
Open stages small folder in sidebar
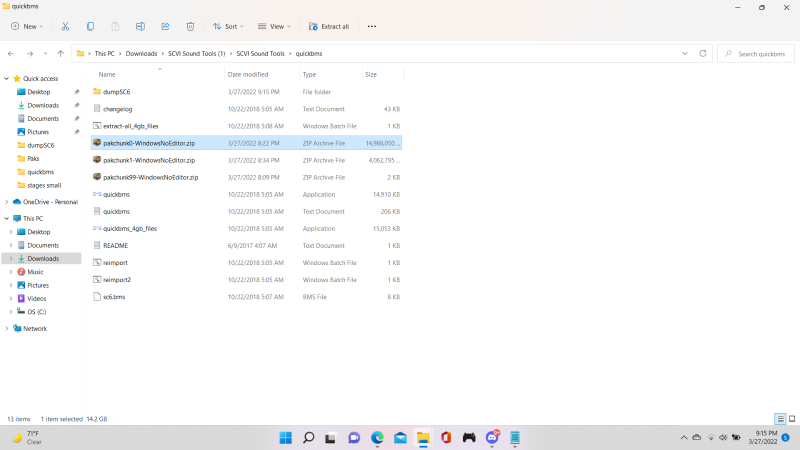(44, 185)
